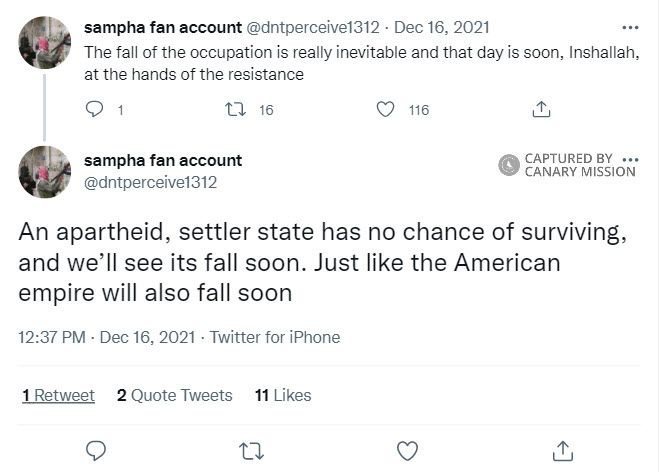Screen dimensions: 660x472
Task: Open the more options menu on the first tweet
Action: coord(629,27)
